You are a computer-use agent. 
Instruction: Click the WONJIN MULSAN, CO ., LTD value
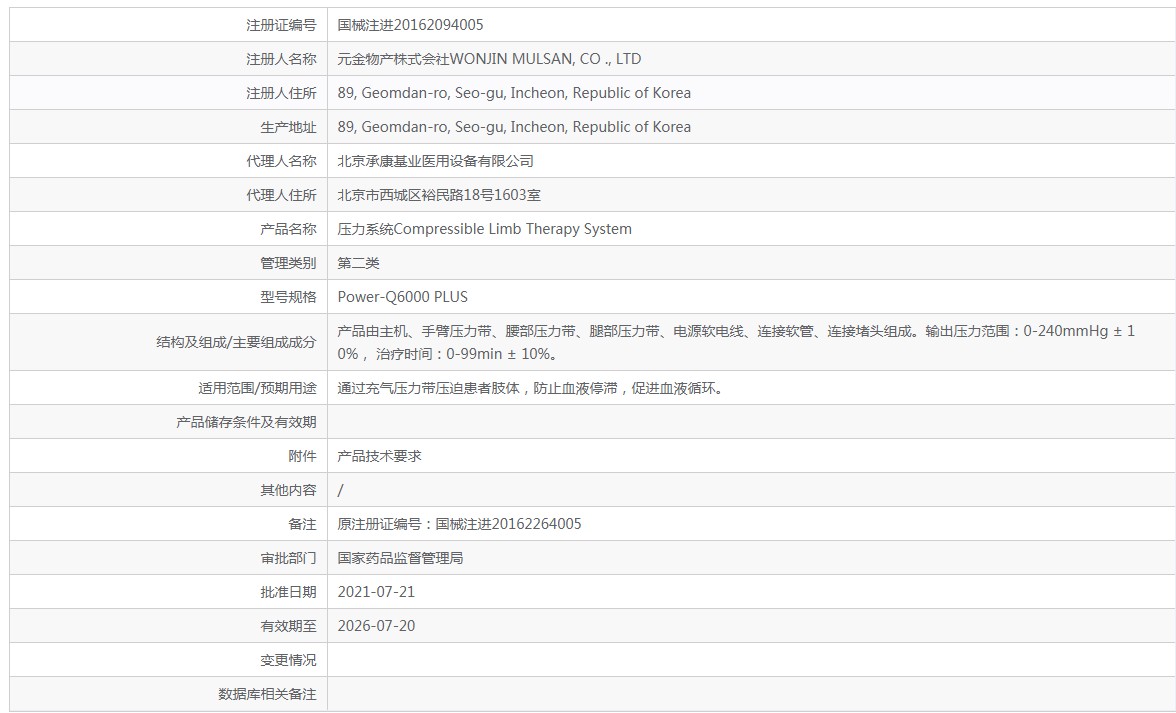coord(489,59)
